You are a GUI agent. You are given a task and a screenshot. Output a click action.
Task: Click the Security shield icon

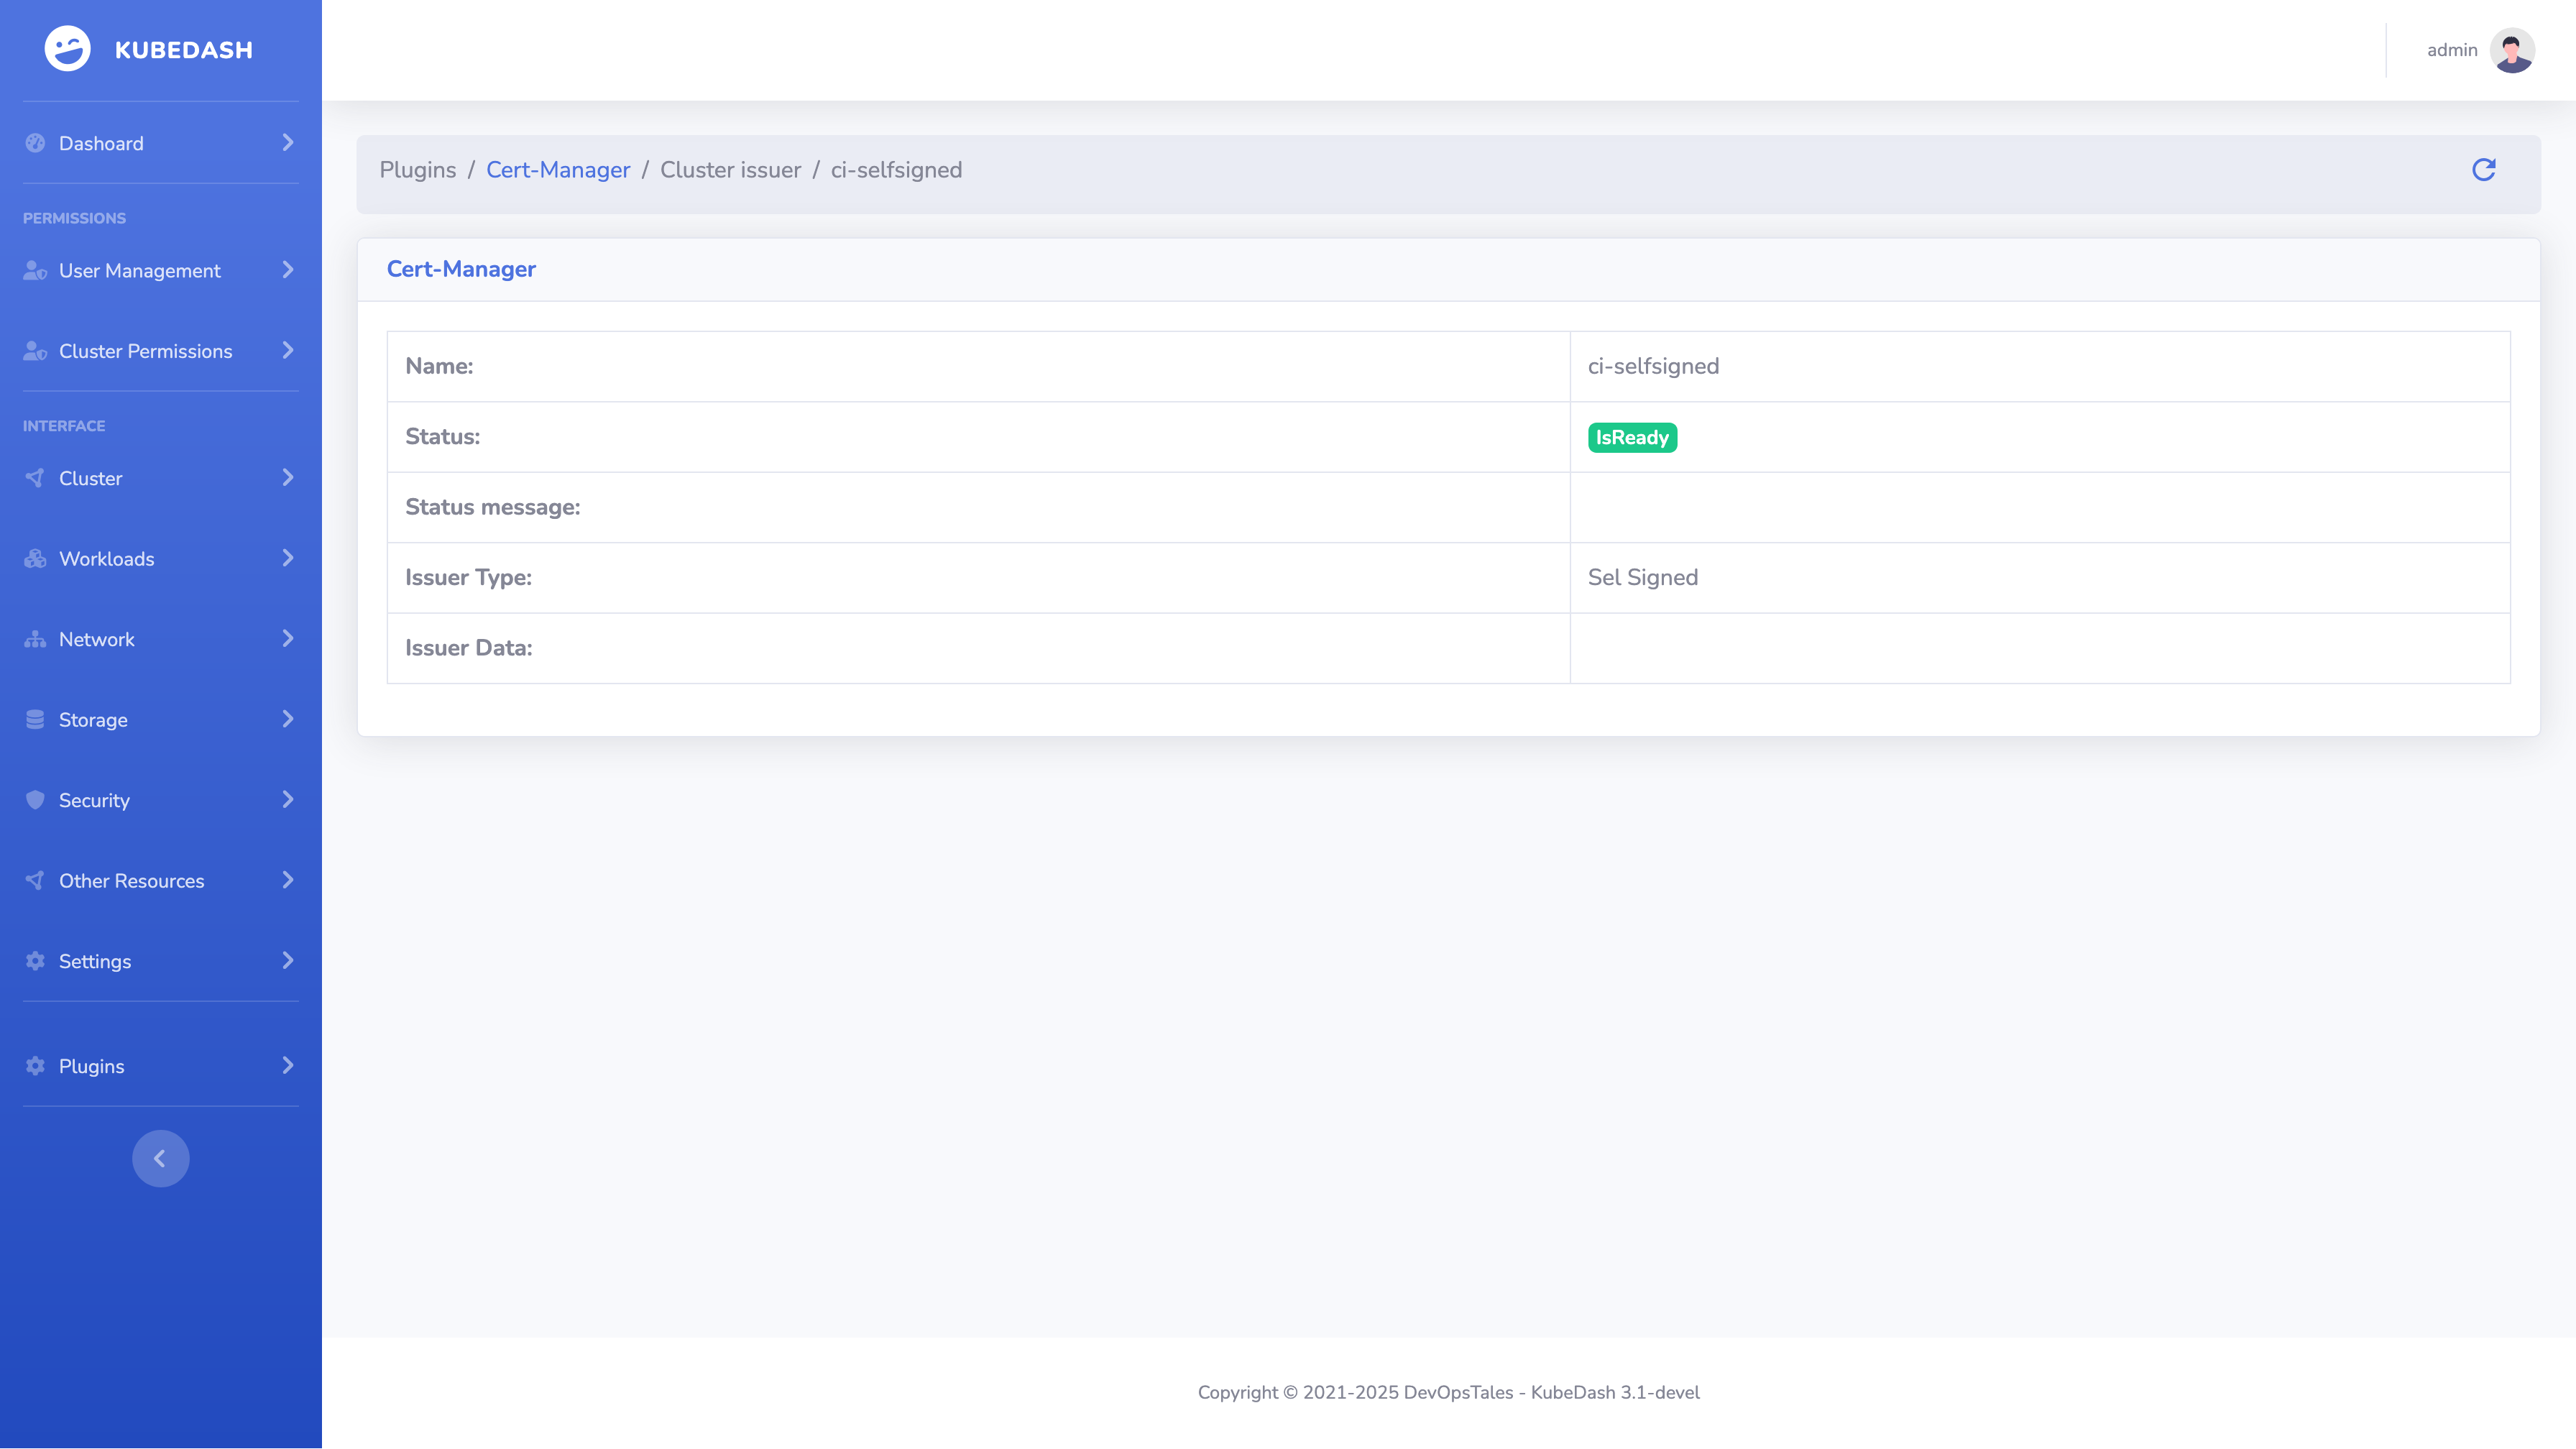[36, 800]
